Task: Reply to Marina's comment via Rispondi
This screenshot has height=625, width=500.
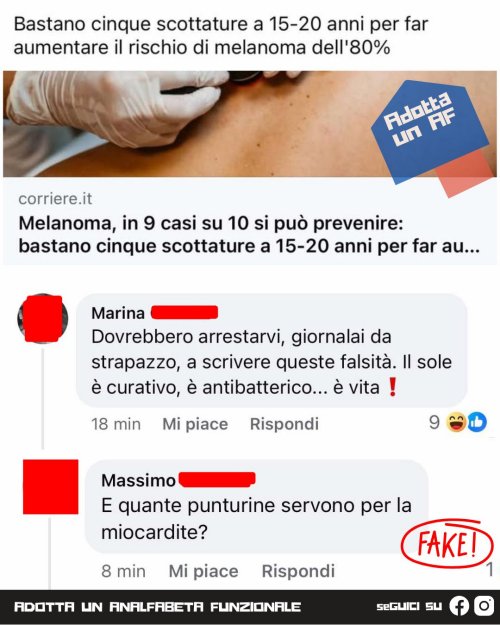Action: (x=284, y=424)
